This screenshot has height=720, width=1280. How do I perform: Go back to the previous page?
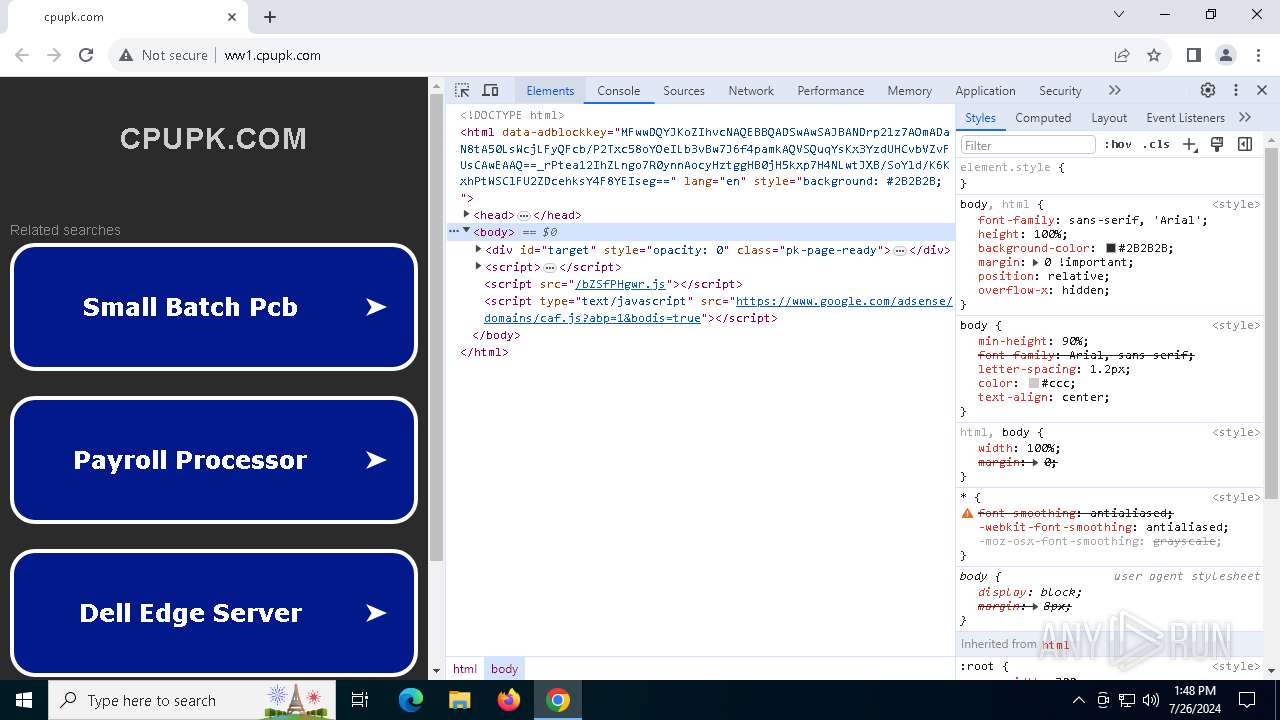22,55
